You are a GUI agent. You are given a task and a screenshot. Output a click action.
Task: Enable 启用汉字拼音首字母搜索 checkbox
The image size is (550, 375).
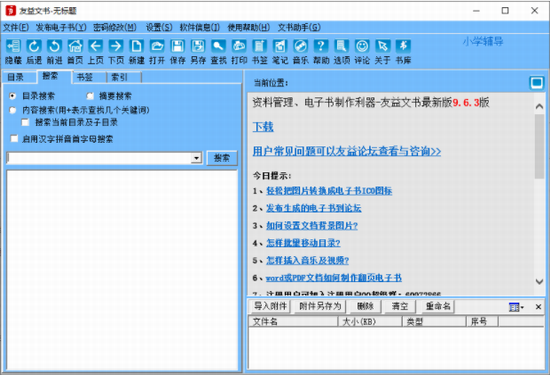14,139
